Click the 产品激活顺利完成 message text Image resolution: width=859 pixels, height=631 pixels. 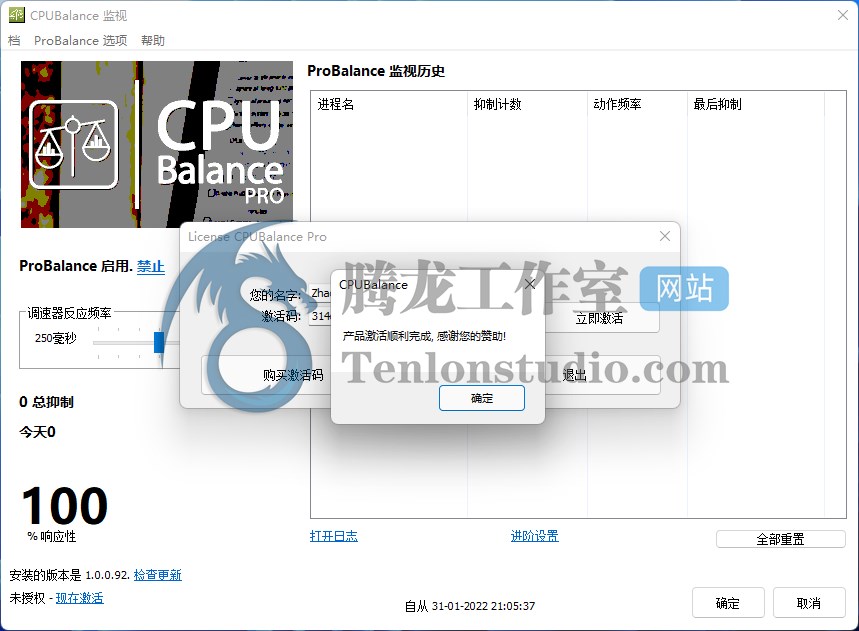[424, 336]
